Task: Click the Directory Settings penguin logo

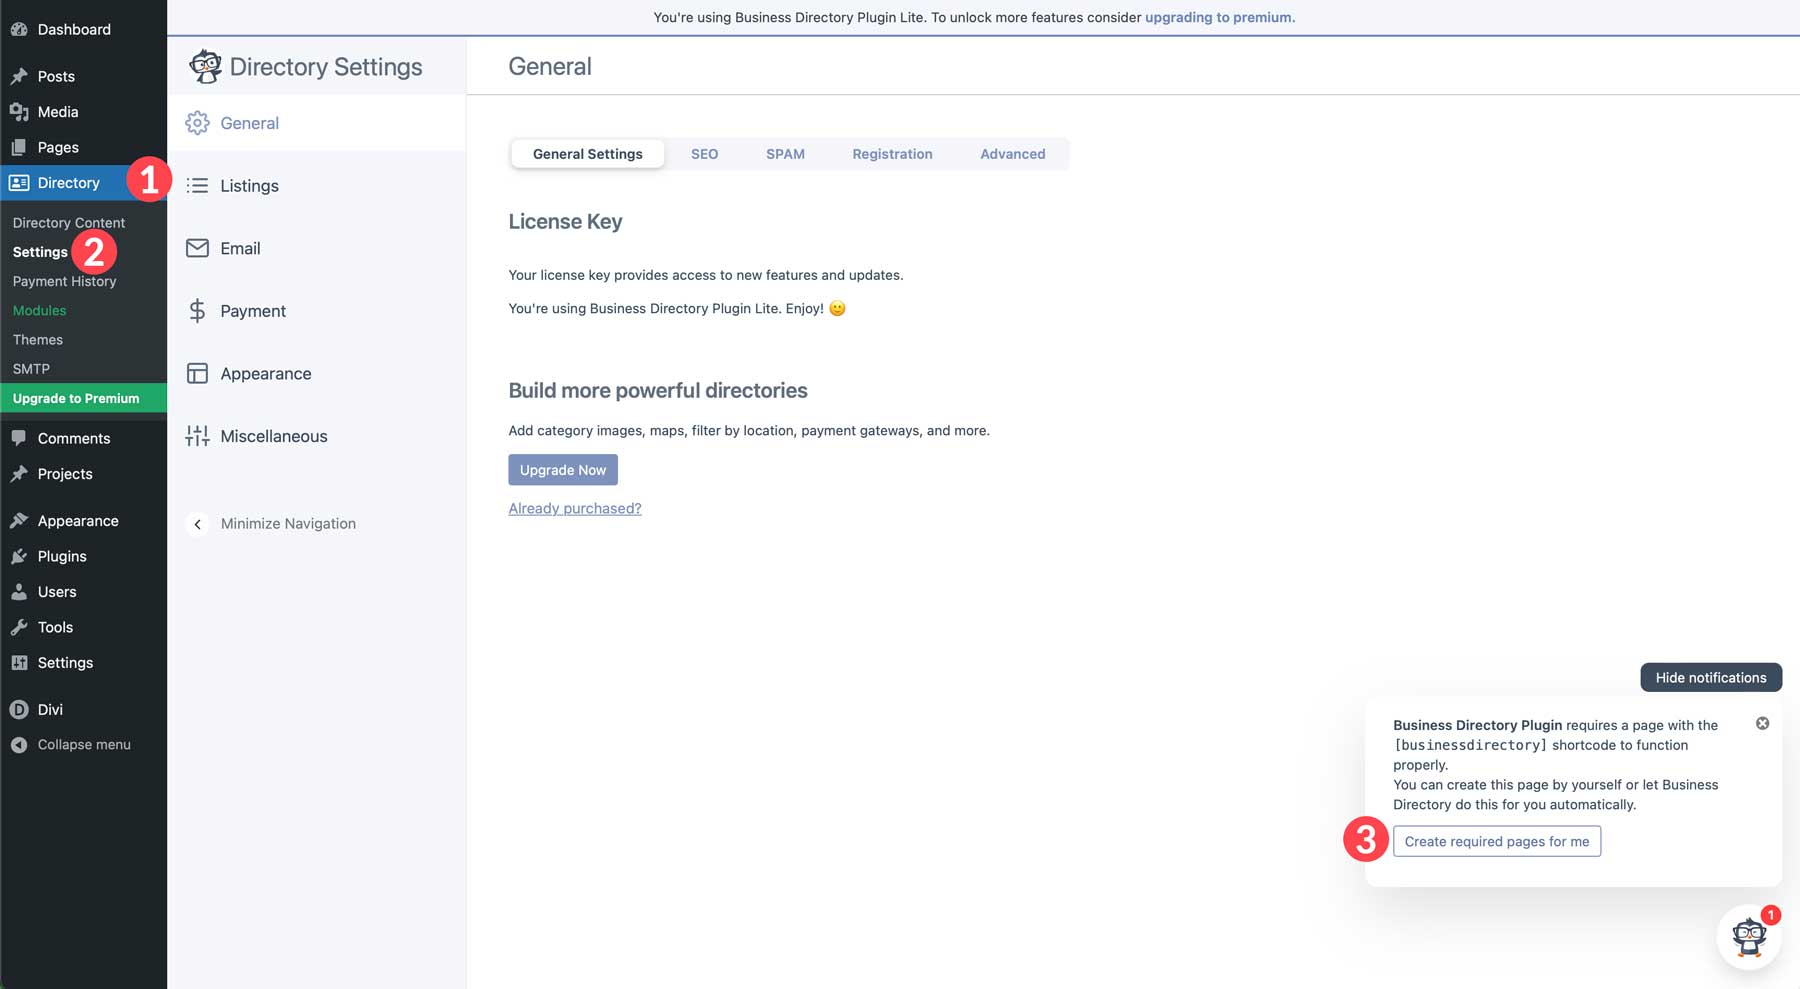Action: [206, 65]
